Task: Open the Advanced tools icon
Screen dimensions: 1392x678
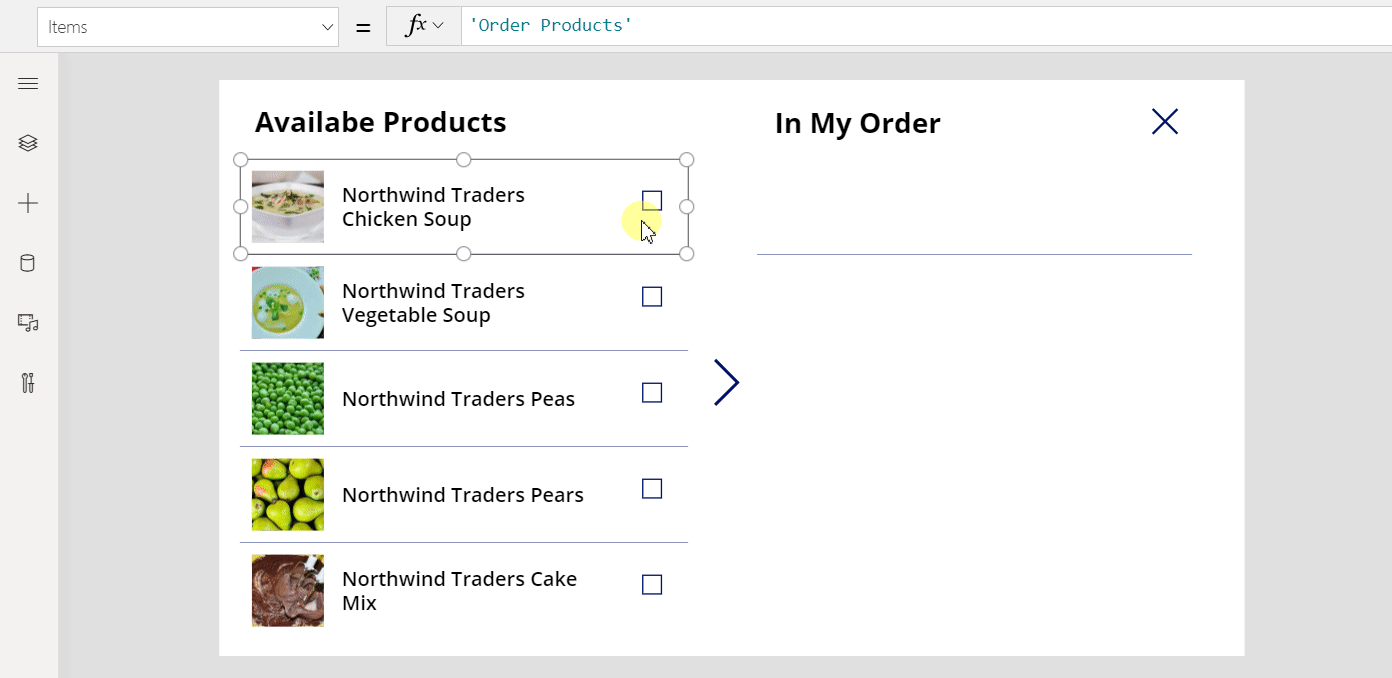Action: pyautogui.click(x=28, y=382)
